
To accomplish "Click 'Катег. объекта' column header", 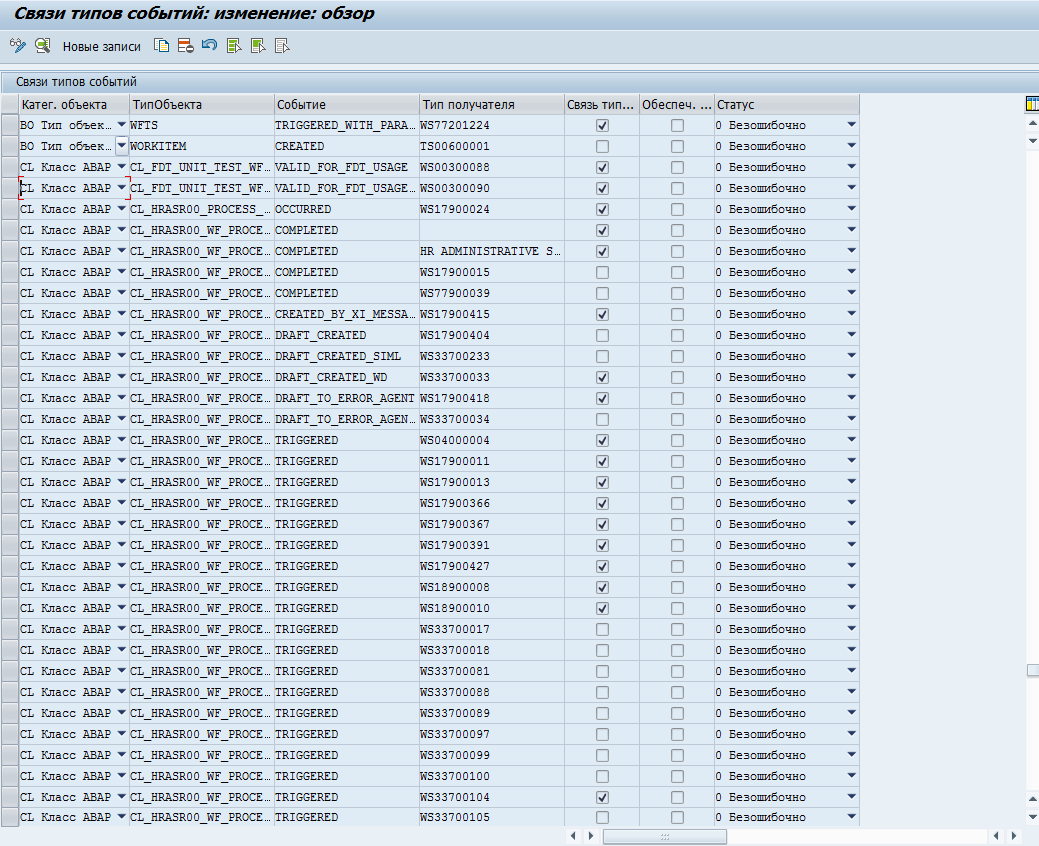I will pos(74,104).
